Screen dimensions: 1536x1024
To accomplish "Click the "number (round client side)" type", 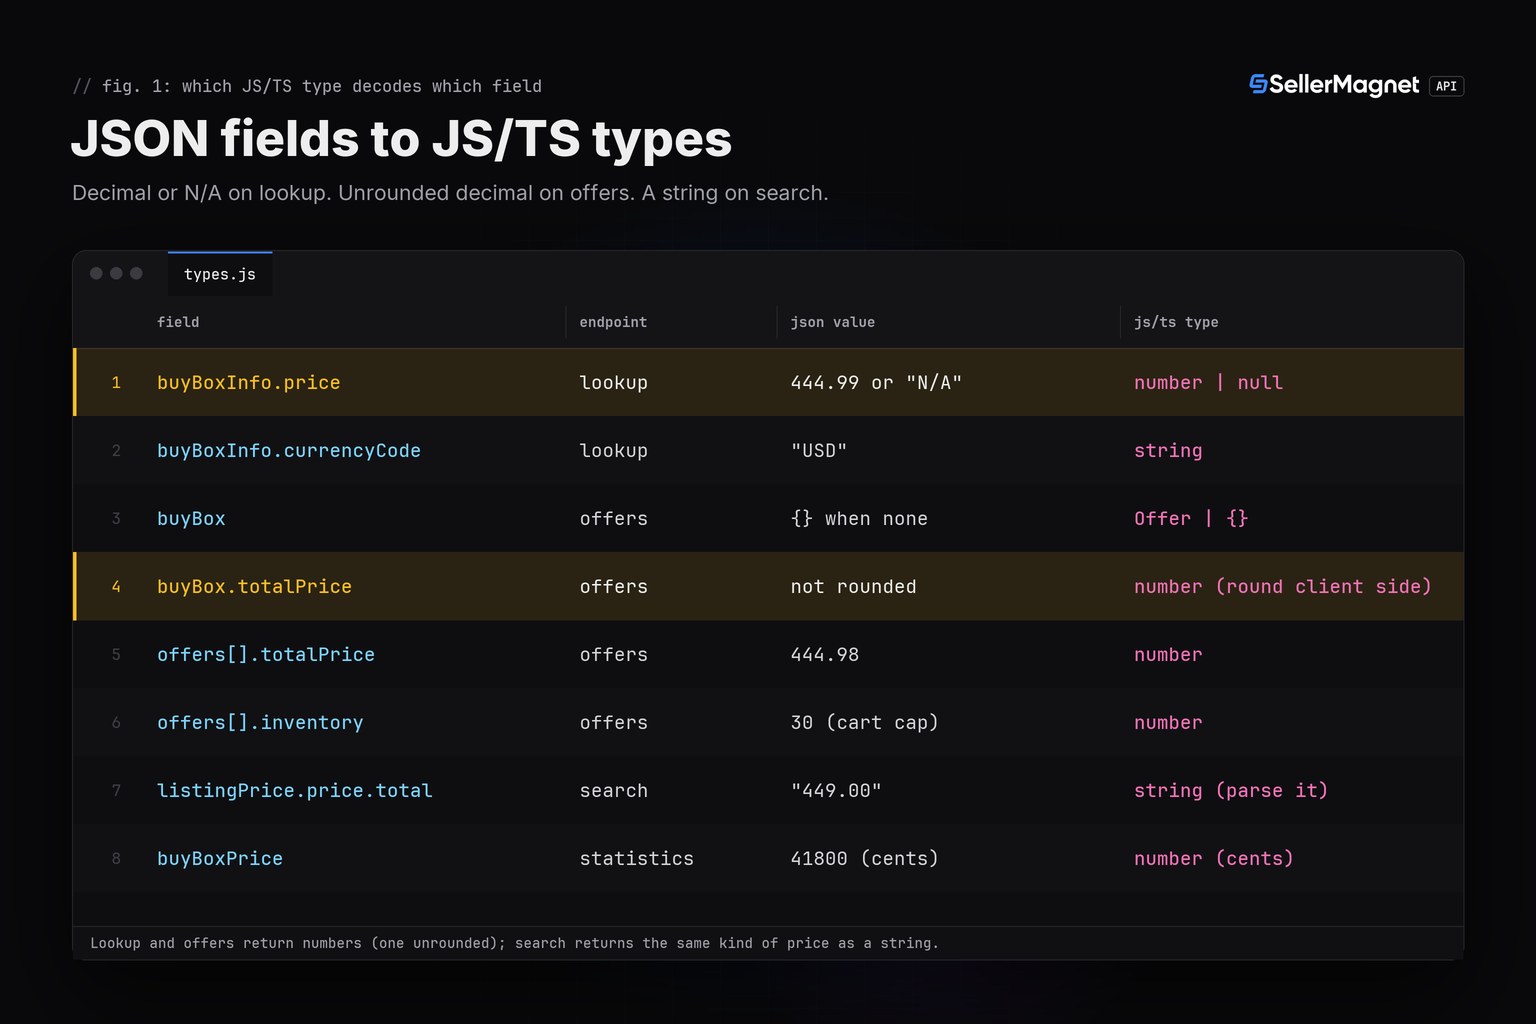I will tap(1283, 587).
